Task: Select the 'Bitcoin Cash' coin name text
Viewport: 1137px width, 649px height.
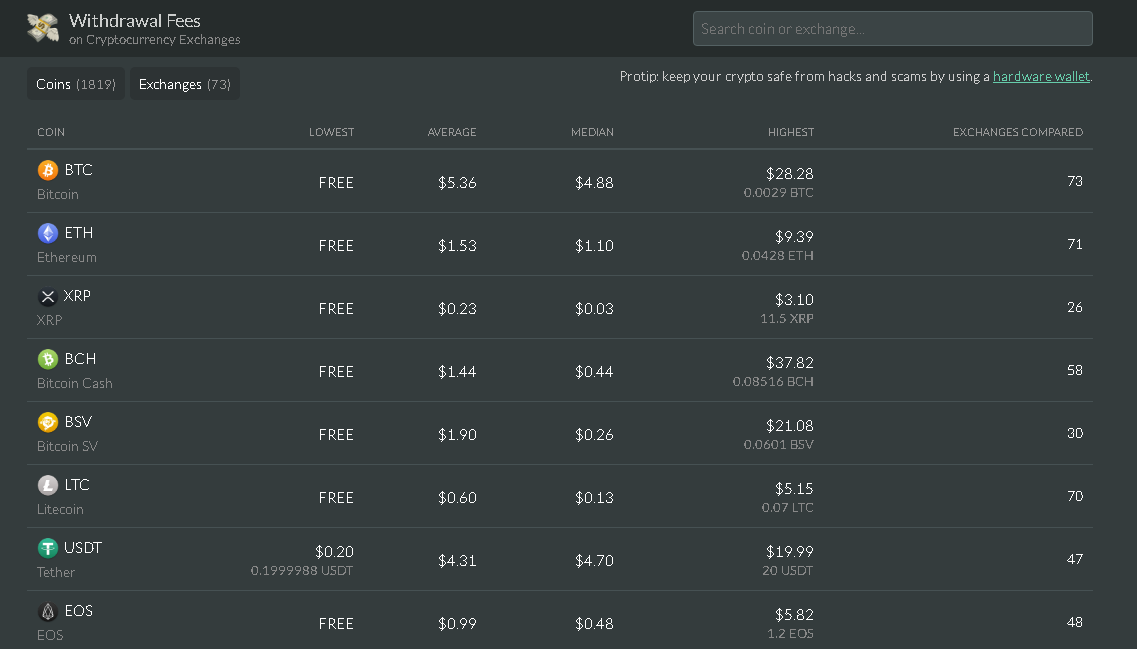Action: [x=75, y=384]
